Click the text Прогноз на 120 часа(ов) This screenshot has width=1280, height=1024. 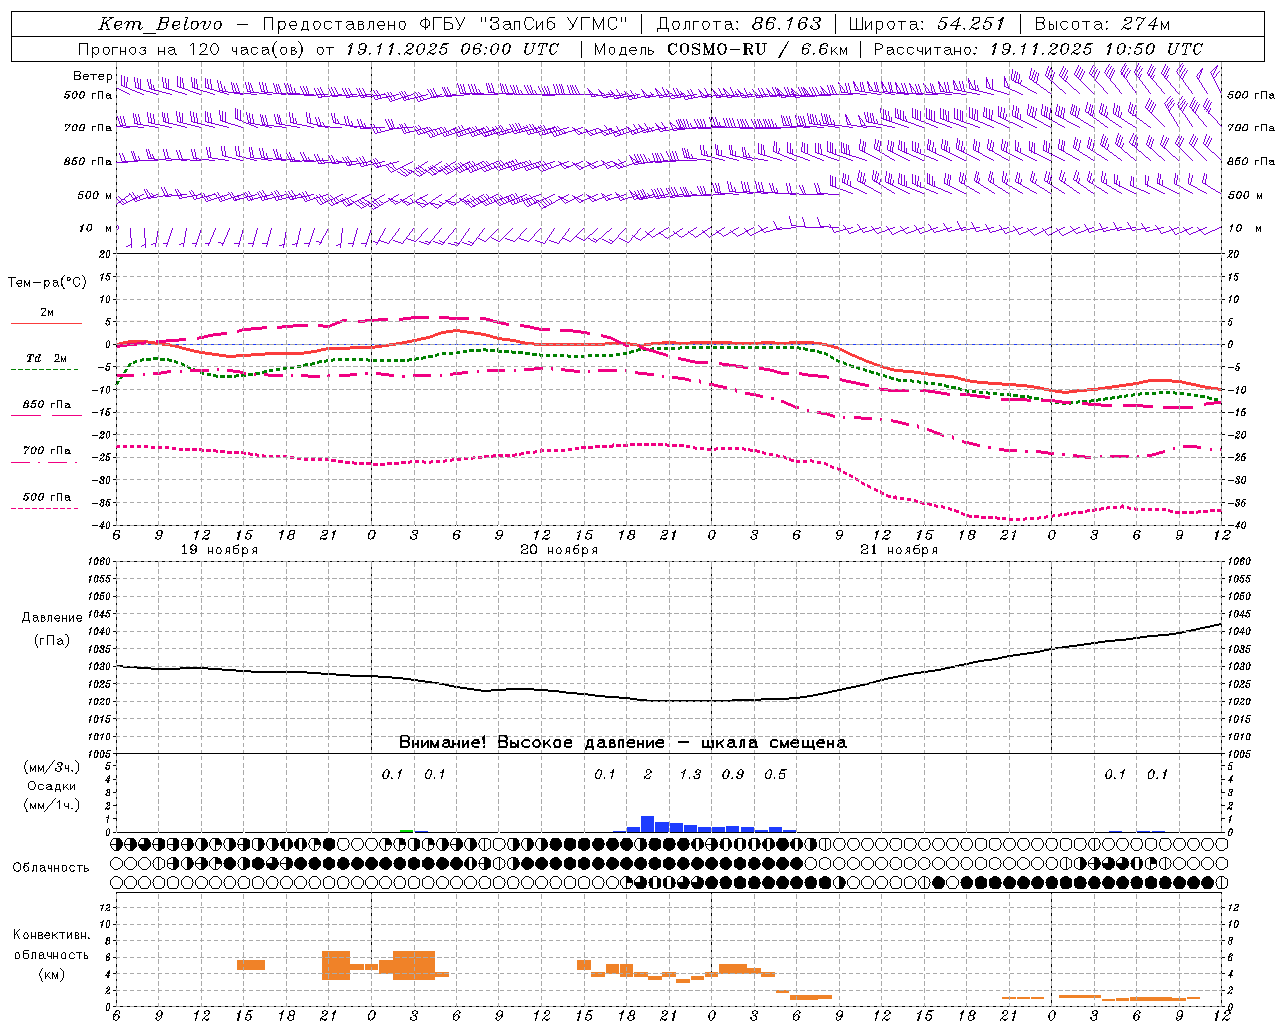click(193, 49)
